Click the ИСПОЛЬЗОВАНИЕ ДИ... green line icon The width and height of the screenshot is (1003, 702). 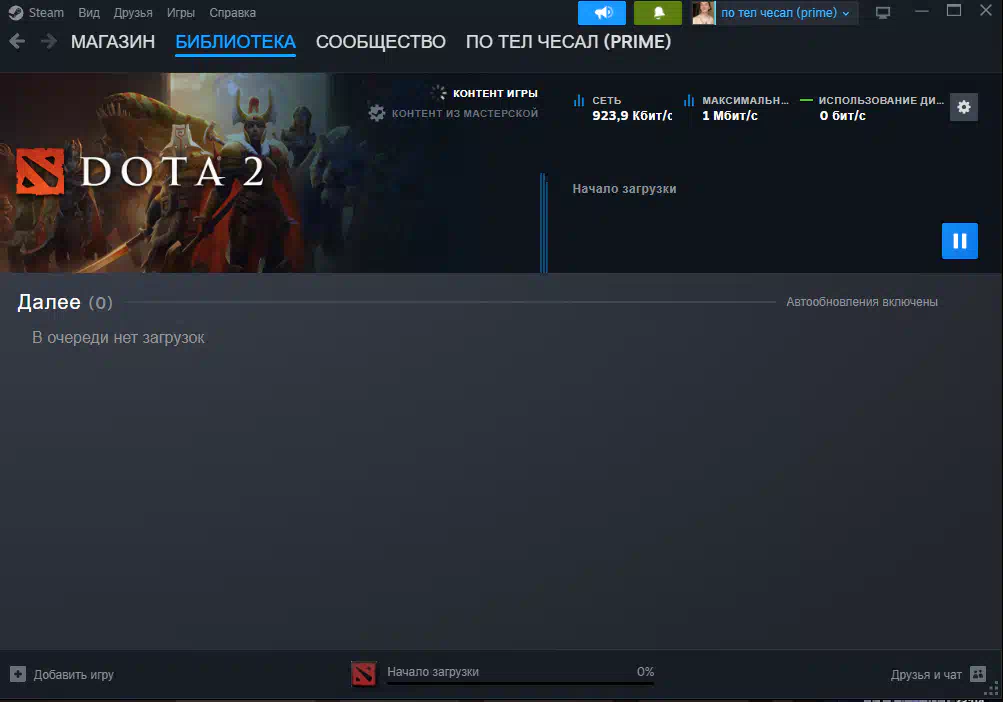[x=806, y=100]
